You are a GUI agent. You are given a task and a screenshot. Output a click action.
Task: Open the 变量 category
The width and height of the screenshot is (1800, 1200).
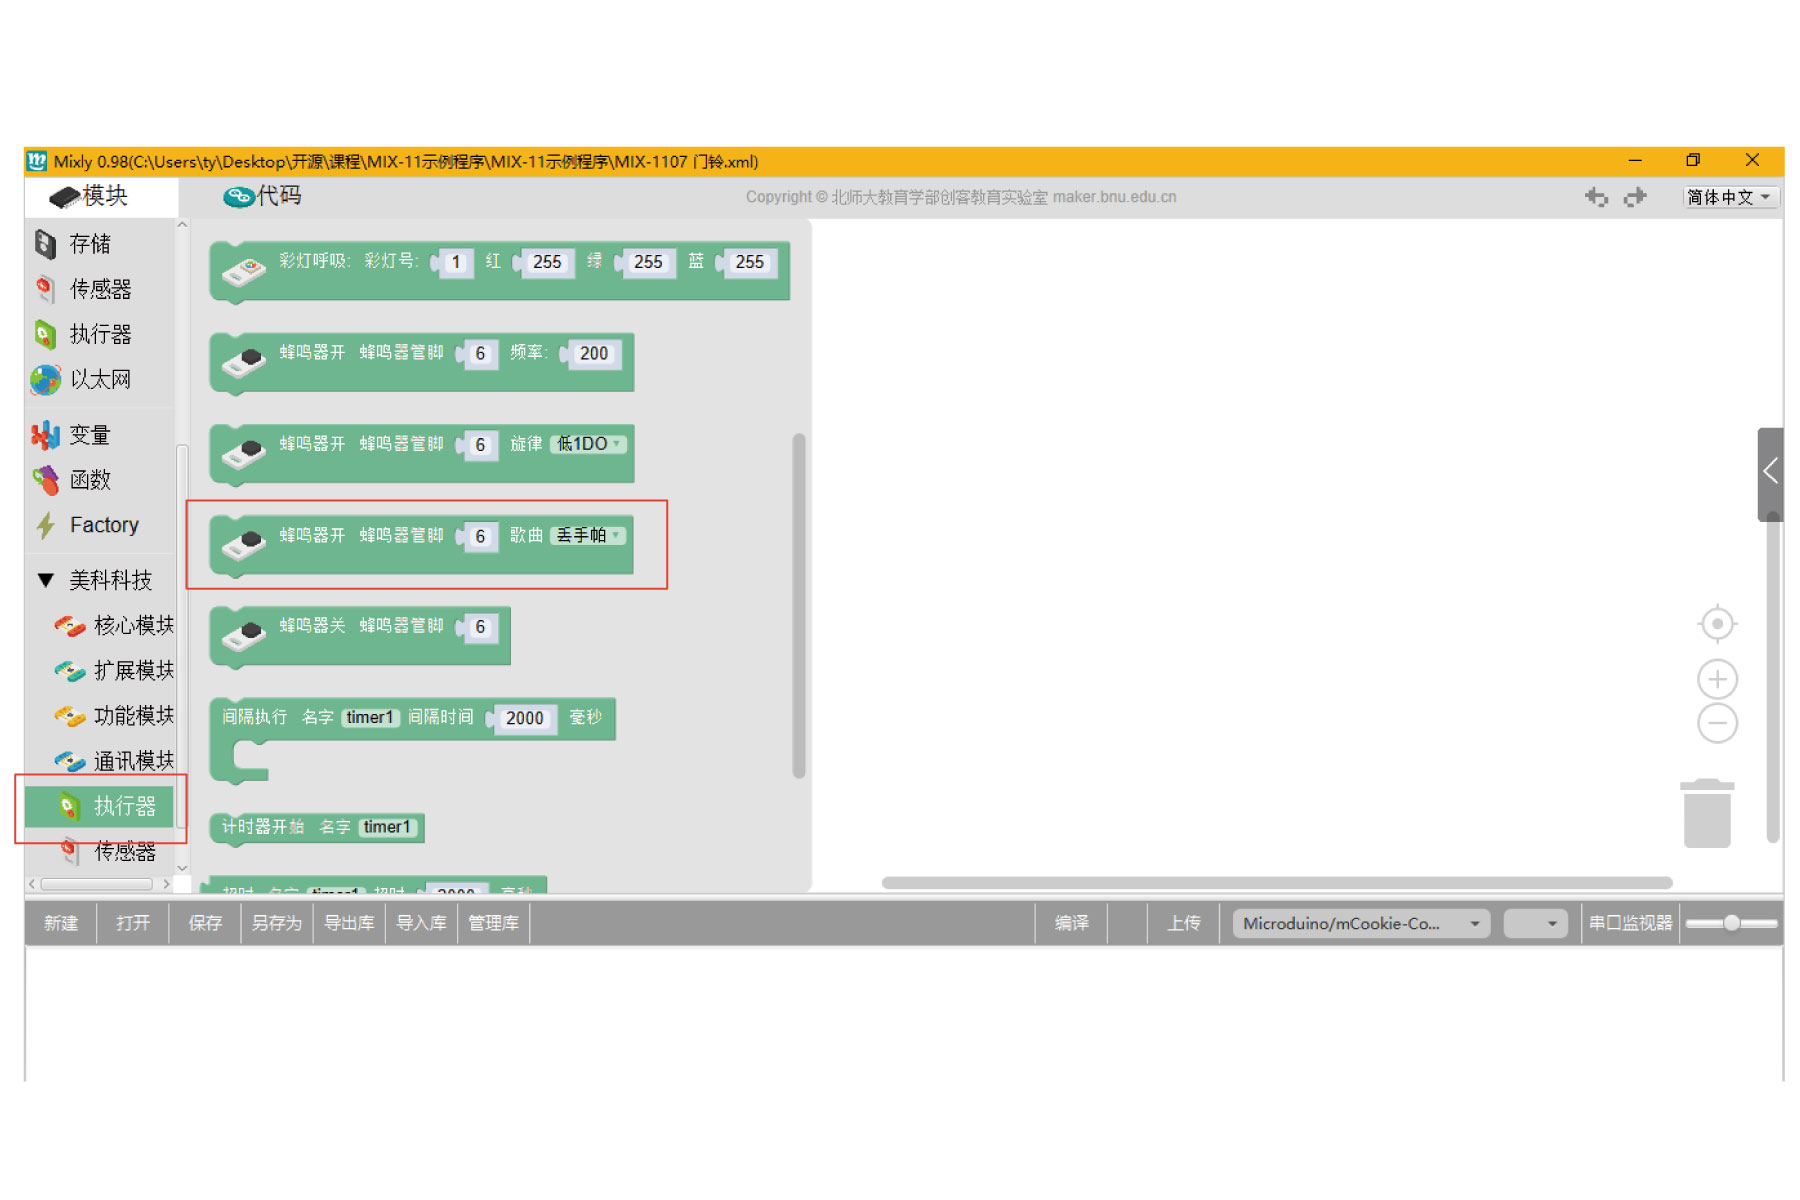point(89,435)
